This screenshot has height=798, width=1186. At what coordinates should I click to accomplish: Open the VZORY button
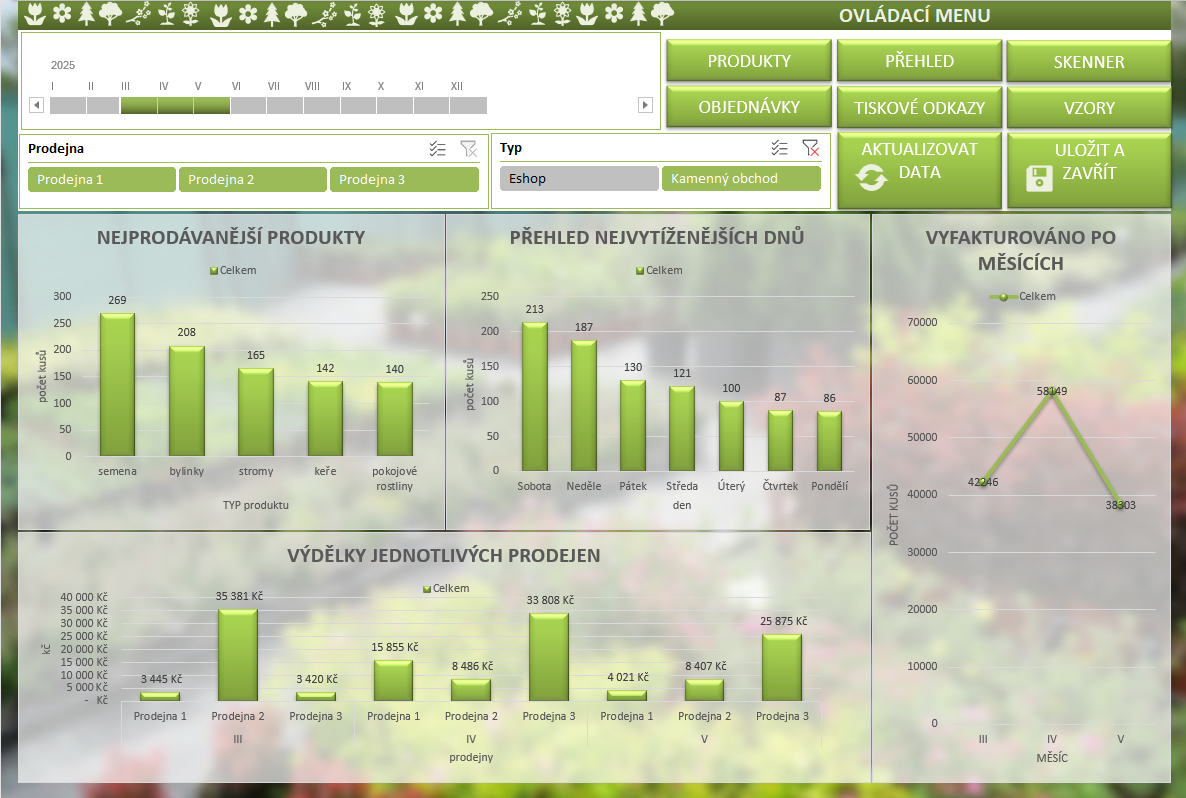(1088, 108)
